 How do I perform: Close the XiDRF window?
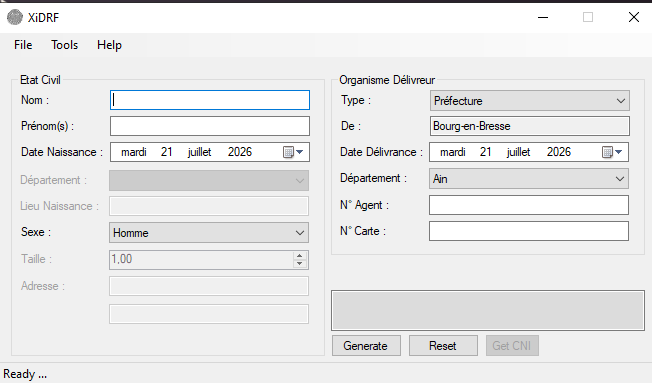pos(634,17)
